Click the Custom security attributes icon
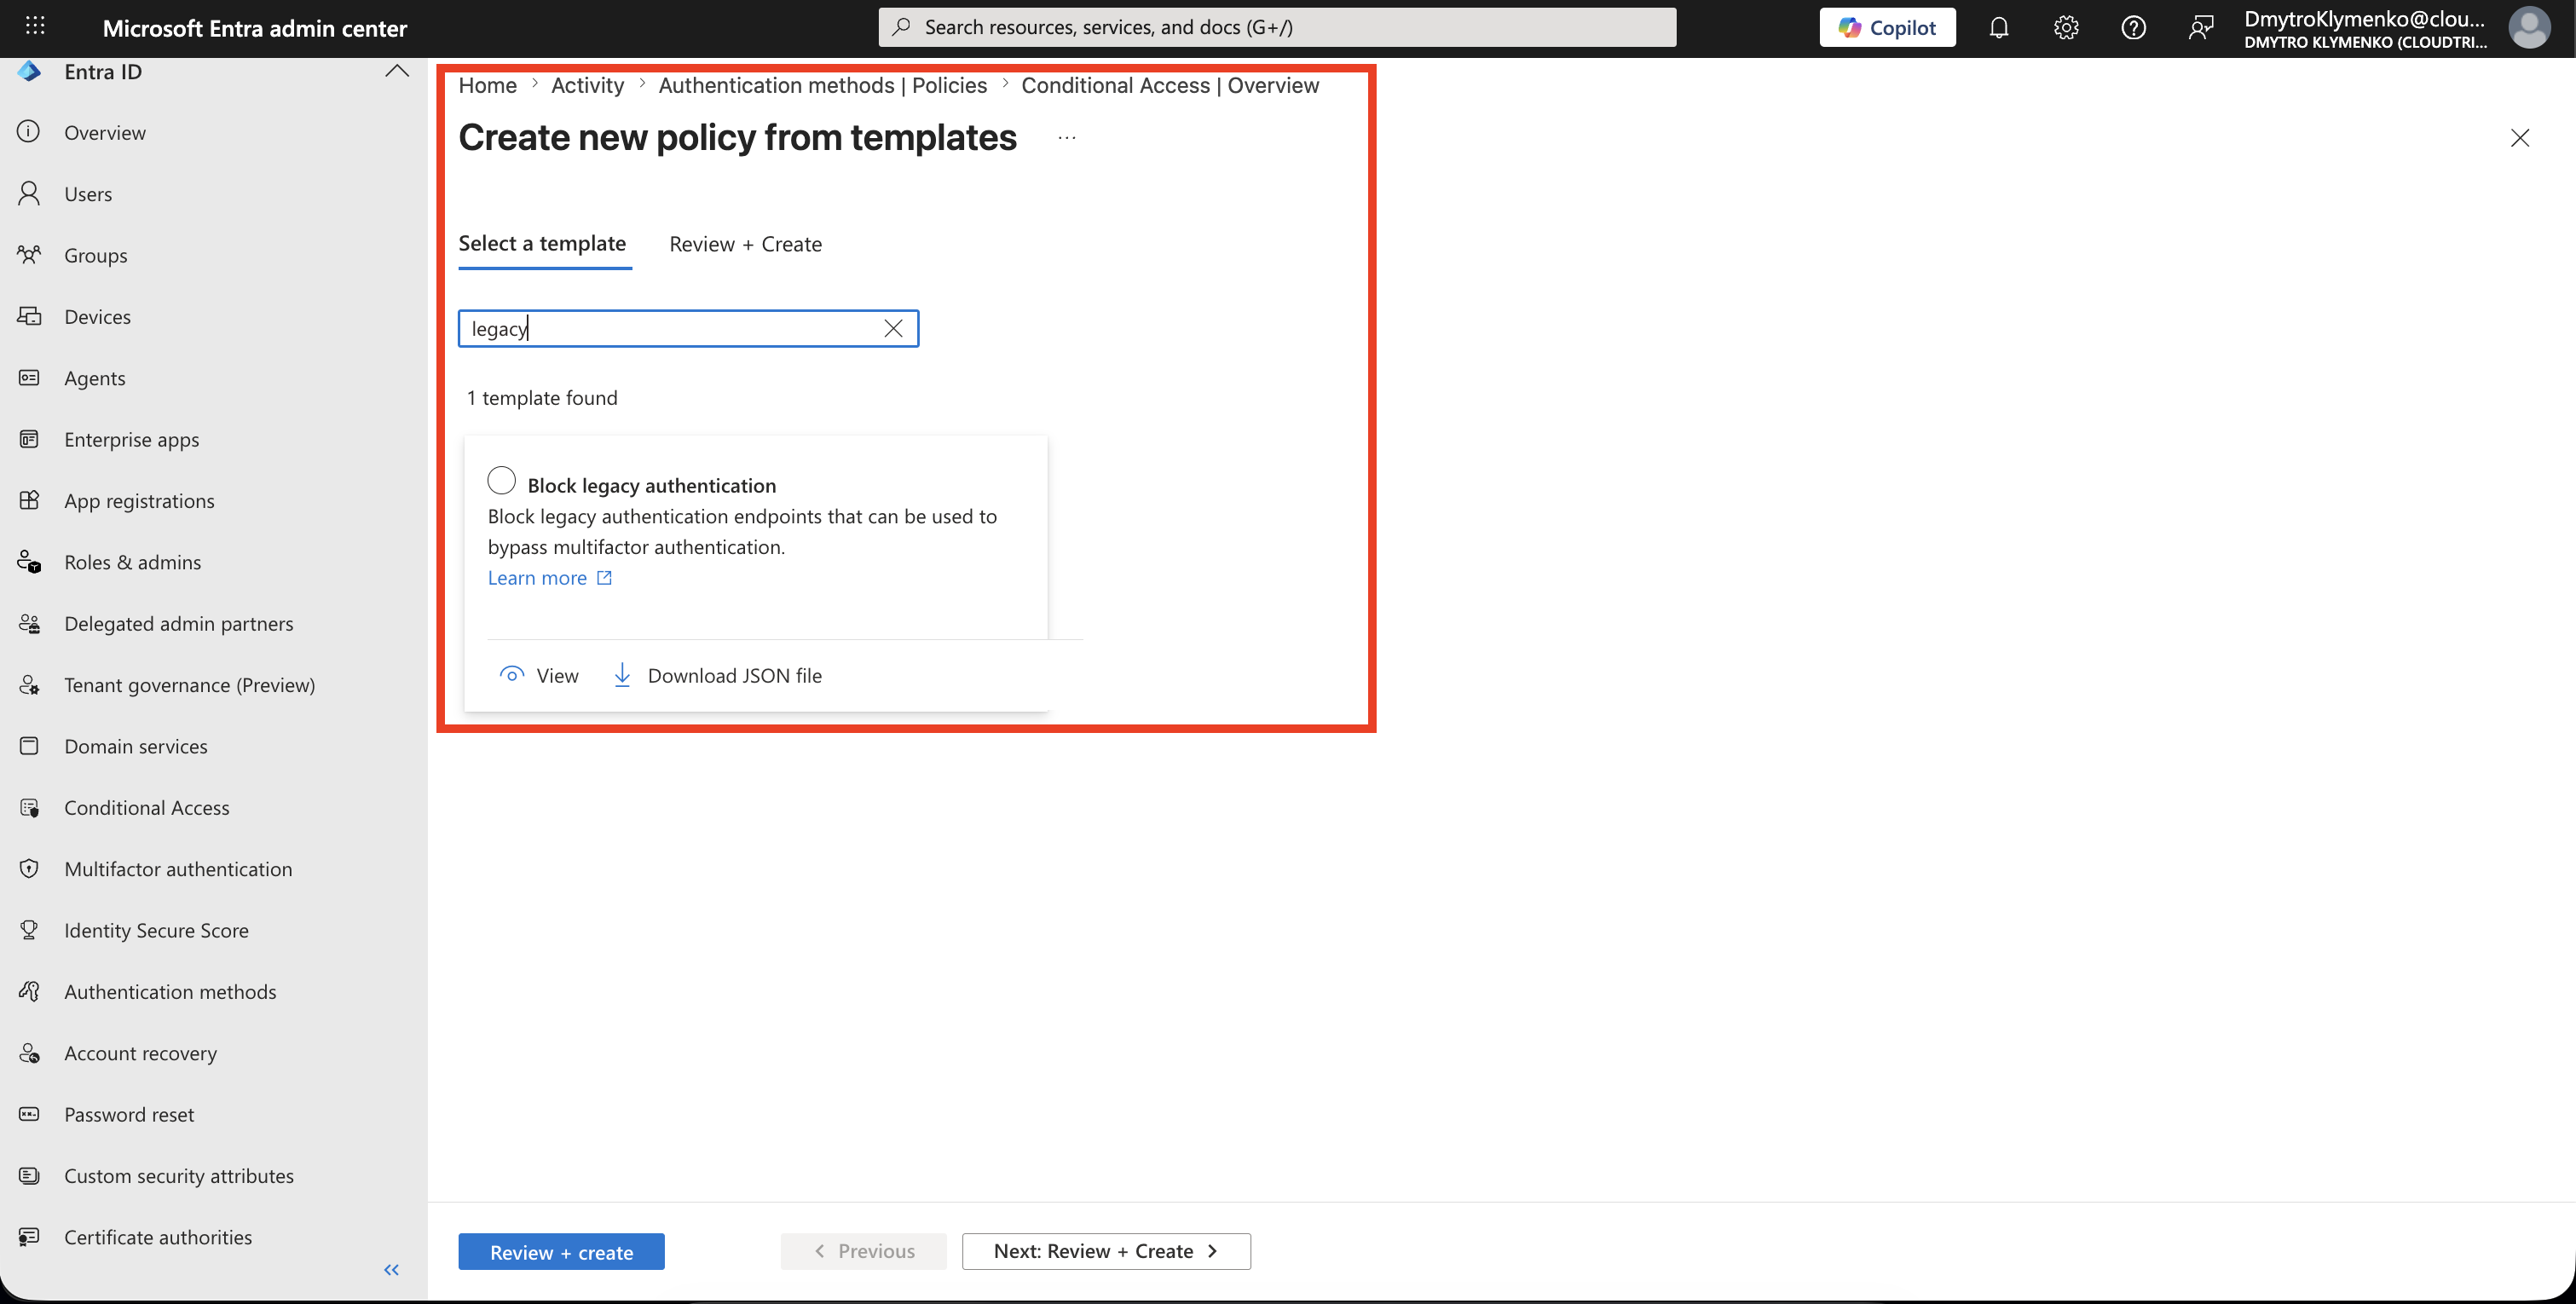 29,1175
